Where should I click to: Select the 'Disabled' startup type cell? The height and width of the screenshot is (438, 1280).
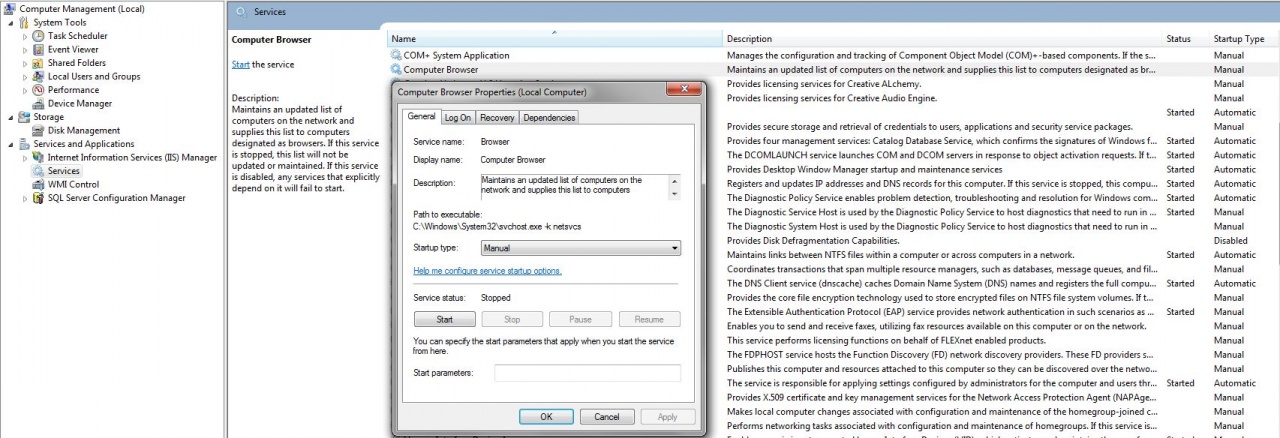coord(1231,241)
